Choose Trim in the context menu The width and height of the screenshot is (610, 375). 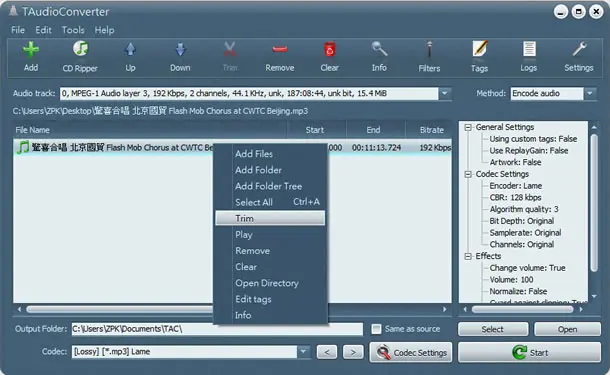click(x=270, y=218)
